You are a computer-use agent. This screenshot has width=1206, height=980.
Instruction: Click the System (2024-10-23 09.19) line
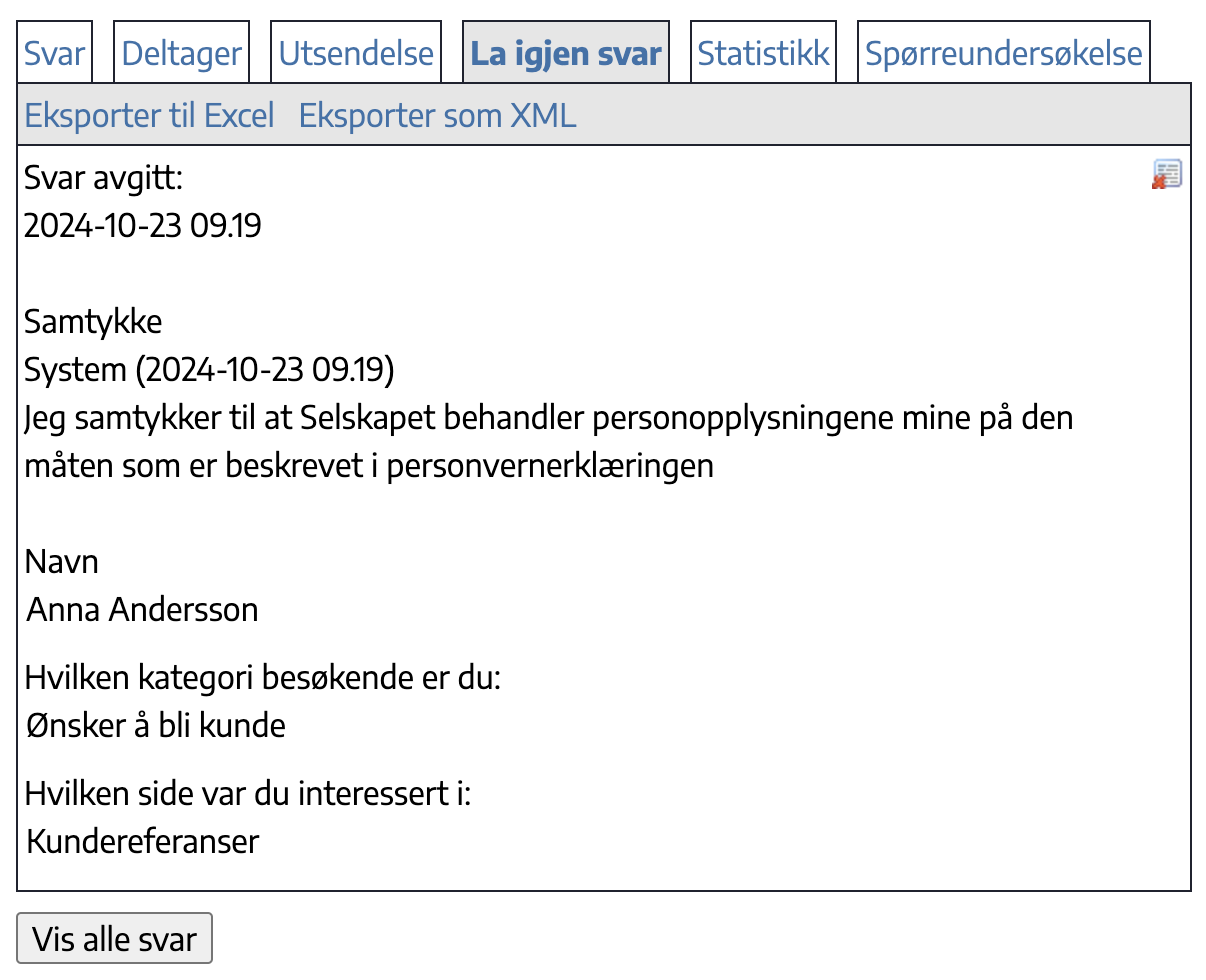tap(210, 370)
